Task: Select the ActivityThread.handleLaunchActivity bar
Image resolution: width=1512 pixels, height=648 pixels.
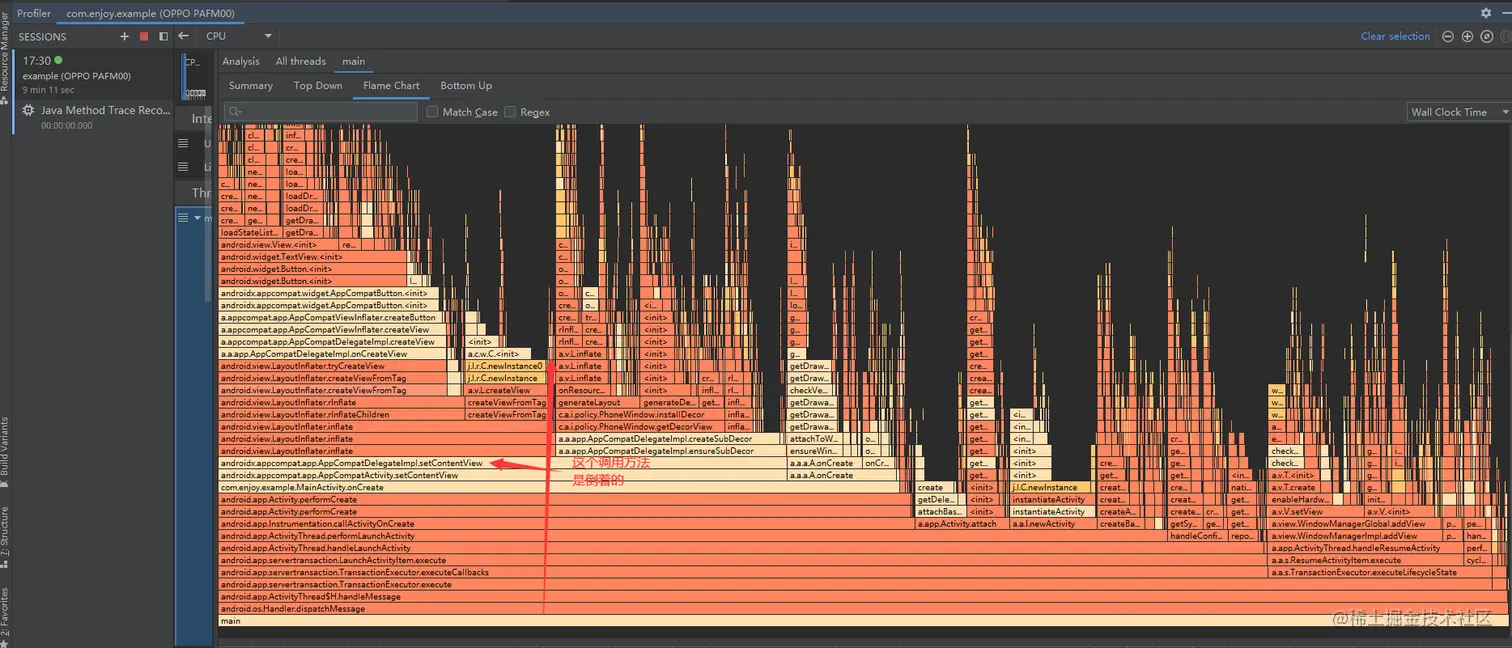Action: (x=742, y=548)
